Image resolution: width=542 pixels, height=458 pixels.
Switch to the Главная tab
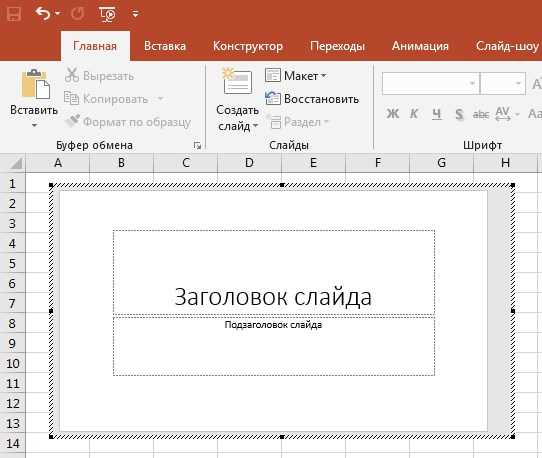[95, 46]
